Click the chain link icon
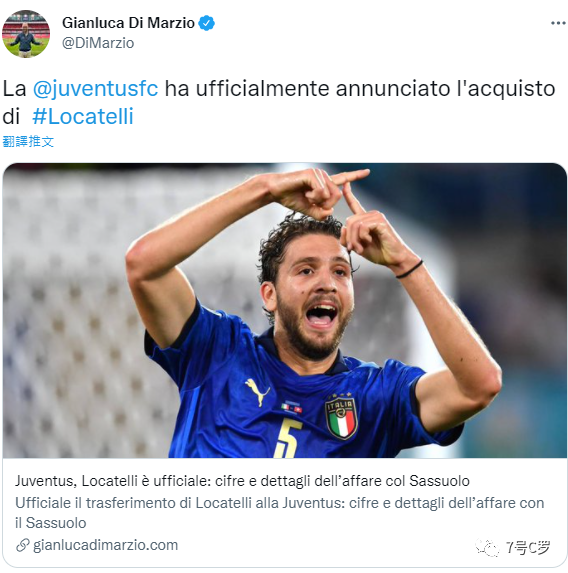568x573 pixels. click(23, 545)
